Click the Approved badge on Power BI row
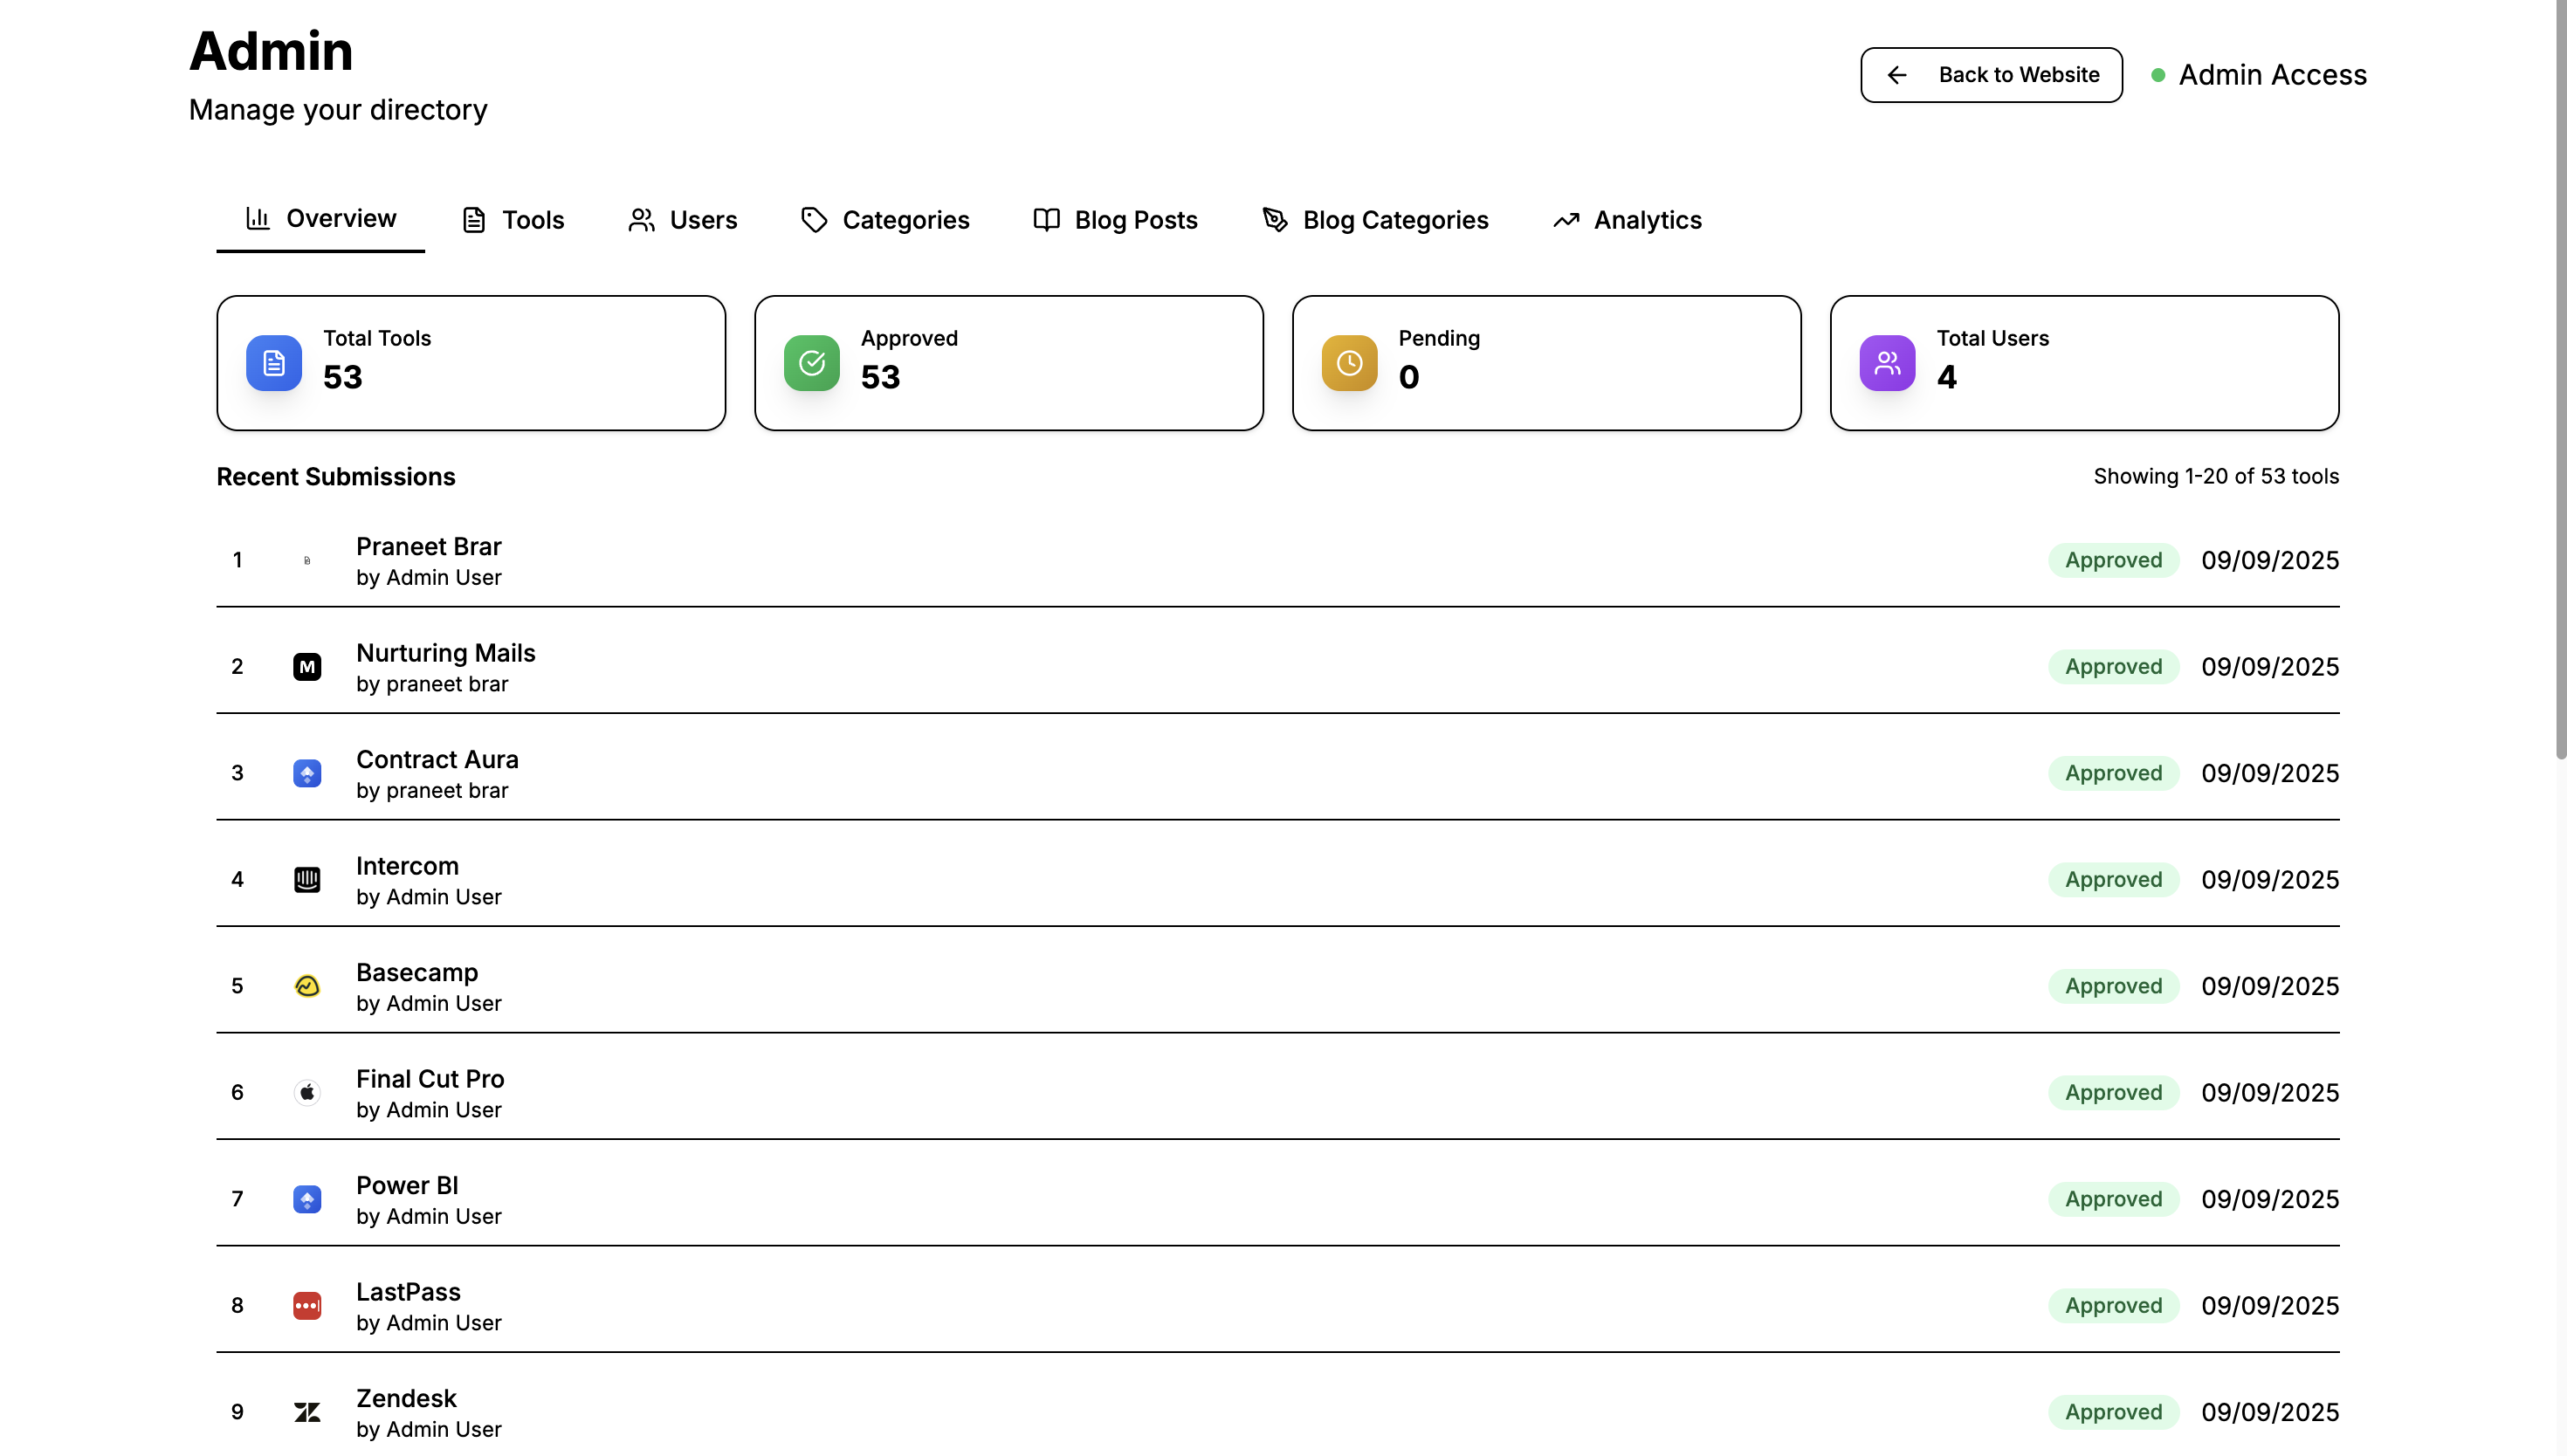Viewport: 2567px width, 1456px height. coord(2113,1199)
